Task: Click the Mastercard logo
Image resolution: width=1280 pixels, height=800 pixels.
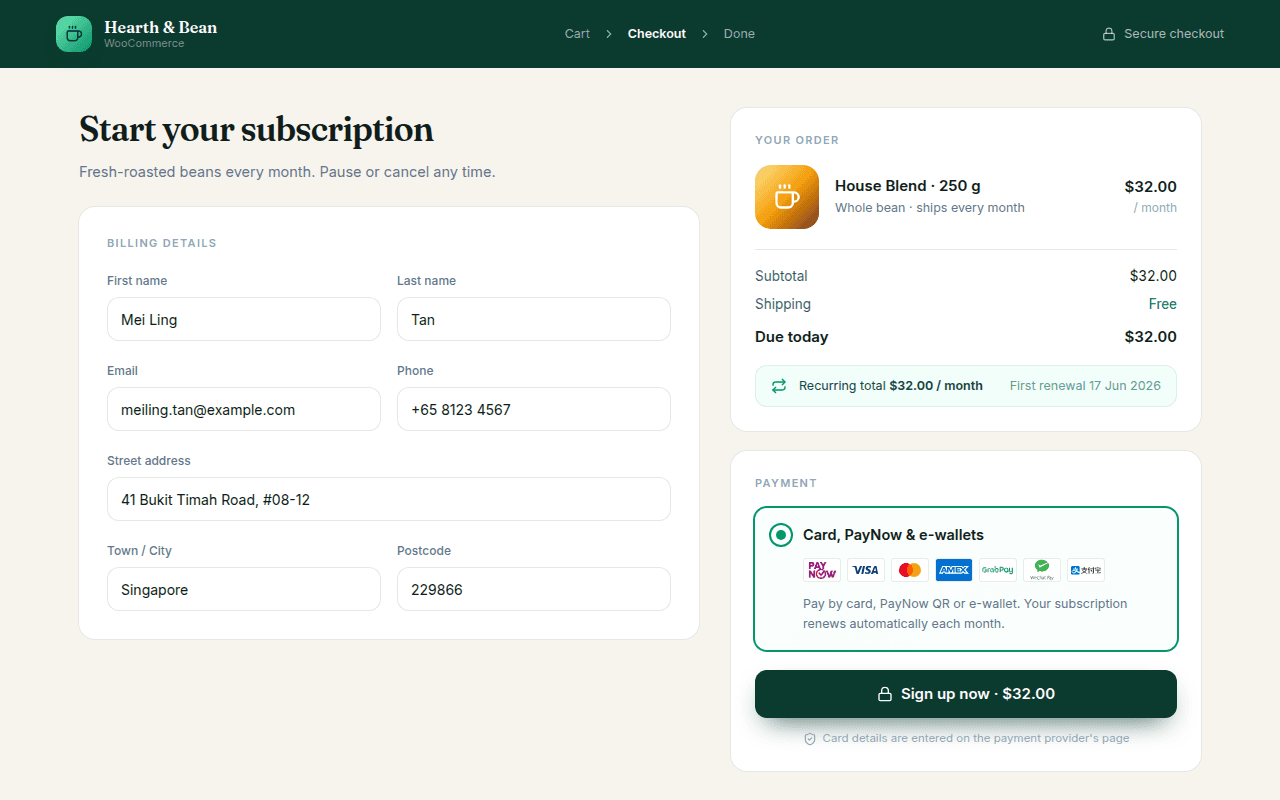Action: coord(910,570)
